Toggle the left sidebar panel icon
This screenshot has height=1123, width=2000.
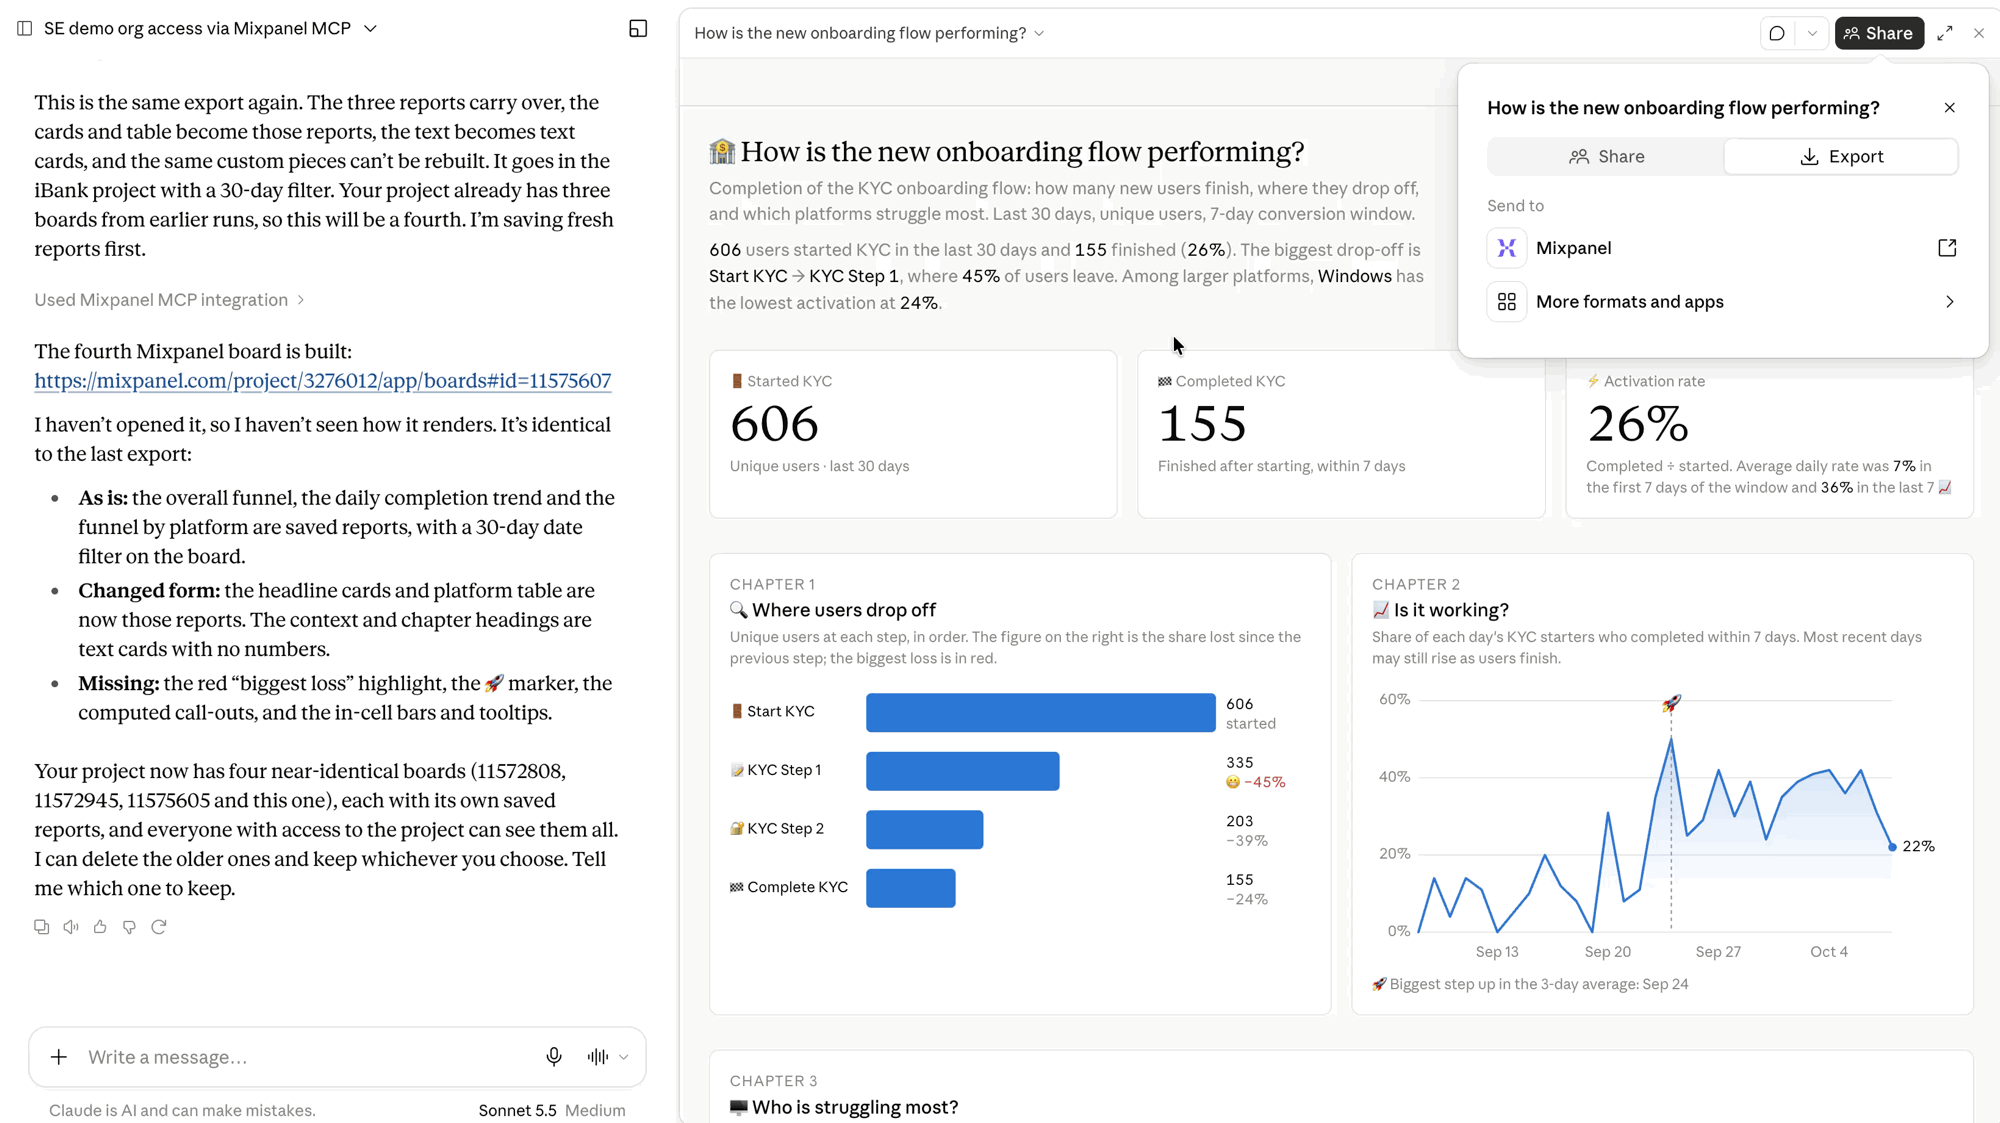click(x=24, y=28)
